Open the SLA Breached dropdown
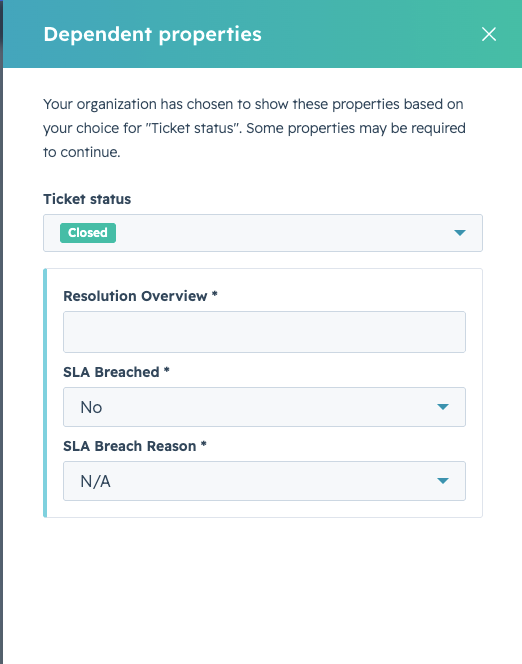 click(264, 407)
